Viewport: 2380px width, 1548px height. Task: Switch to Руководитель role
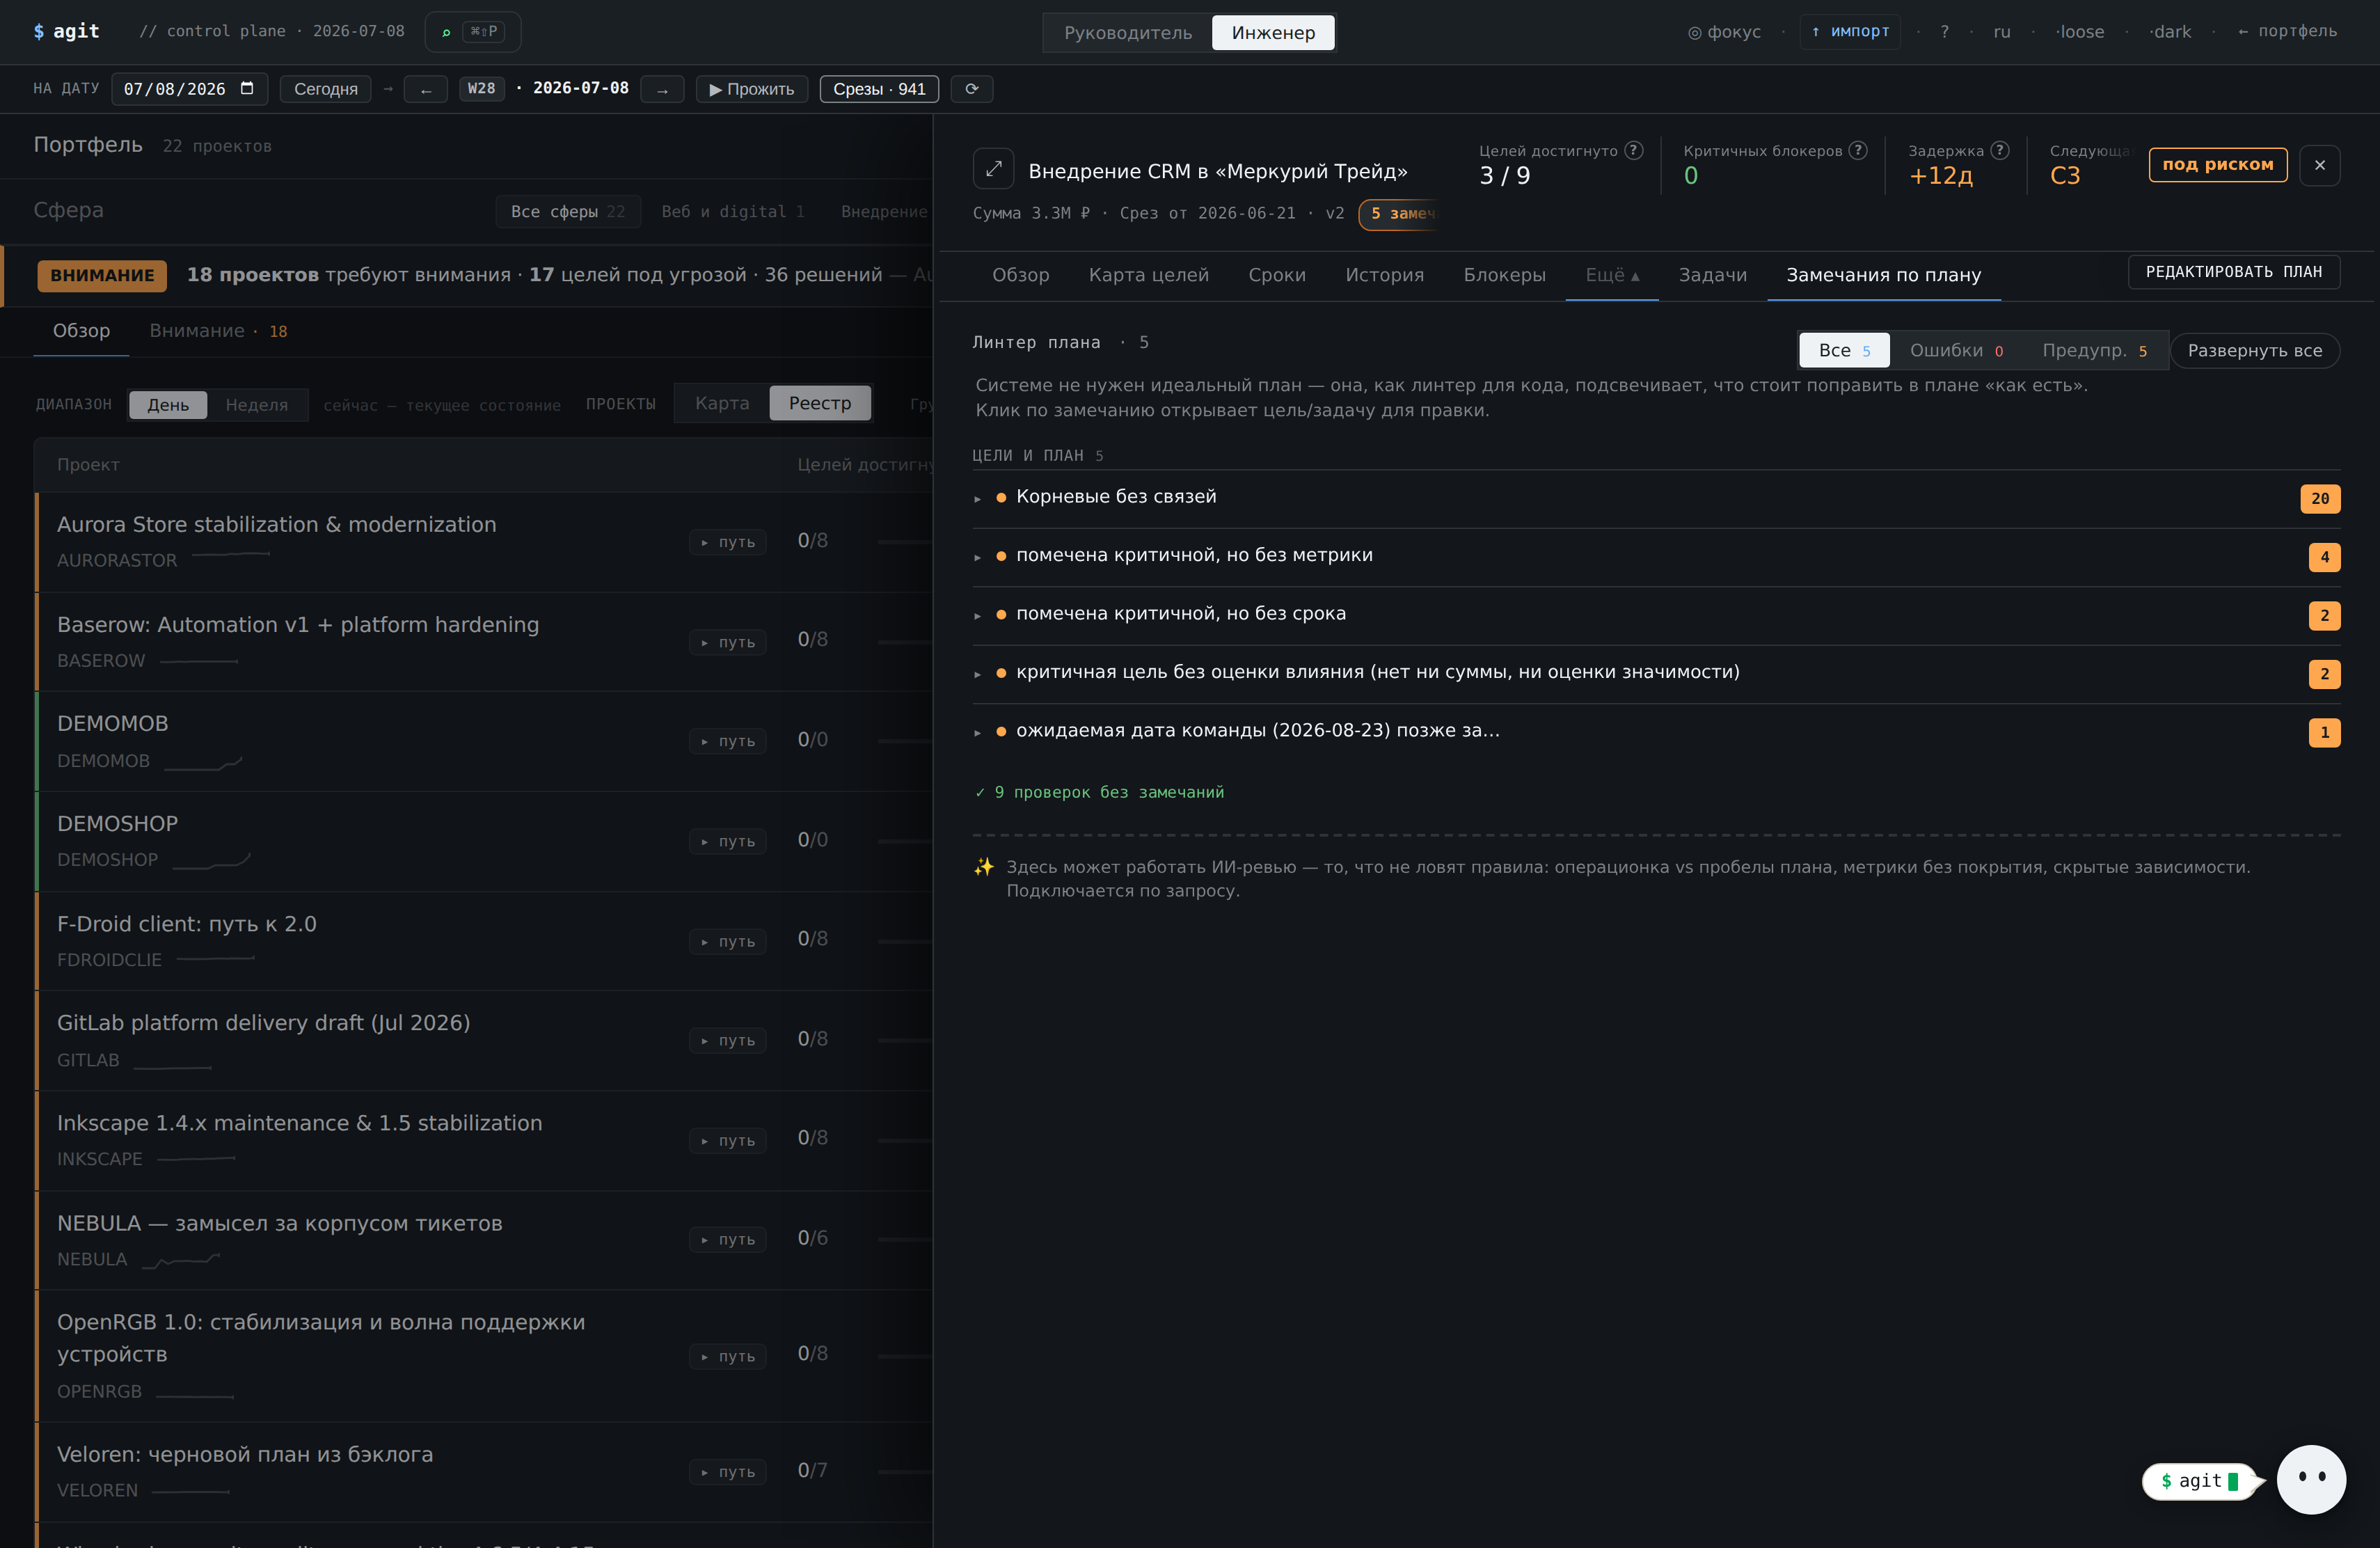point(1128,33)
